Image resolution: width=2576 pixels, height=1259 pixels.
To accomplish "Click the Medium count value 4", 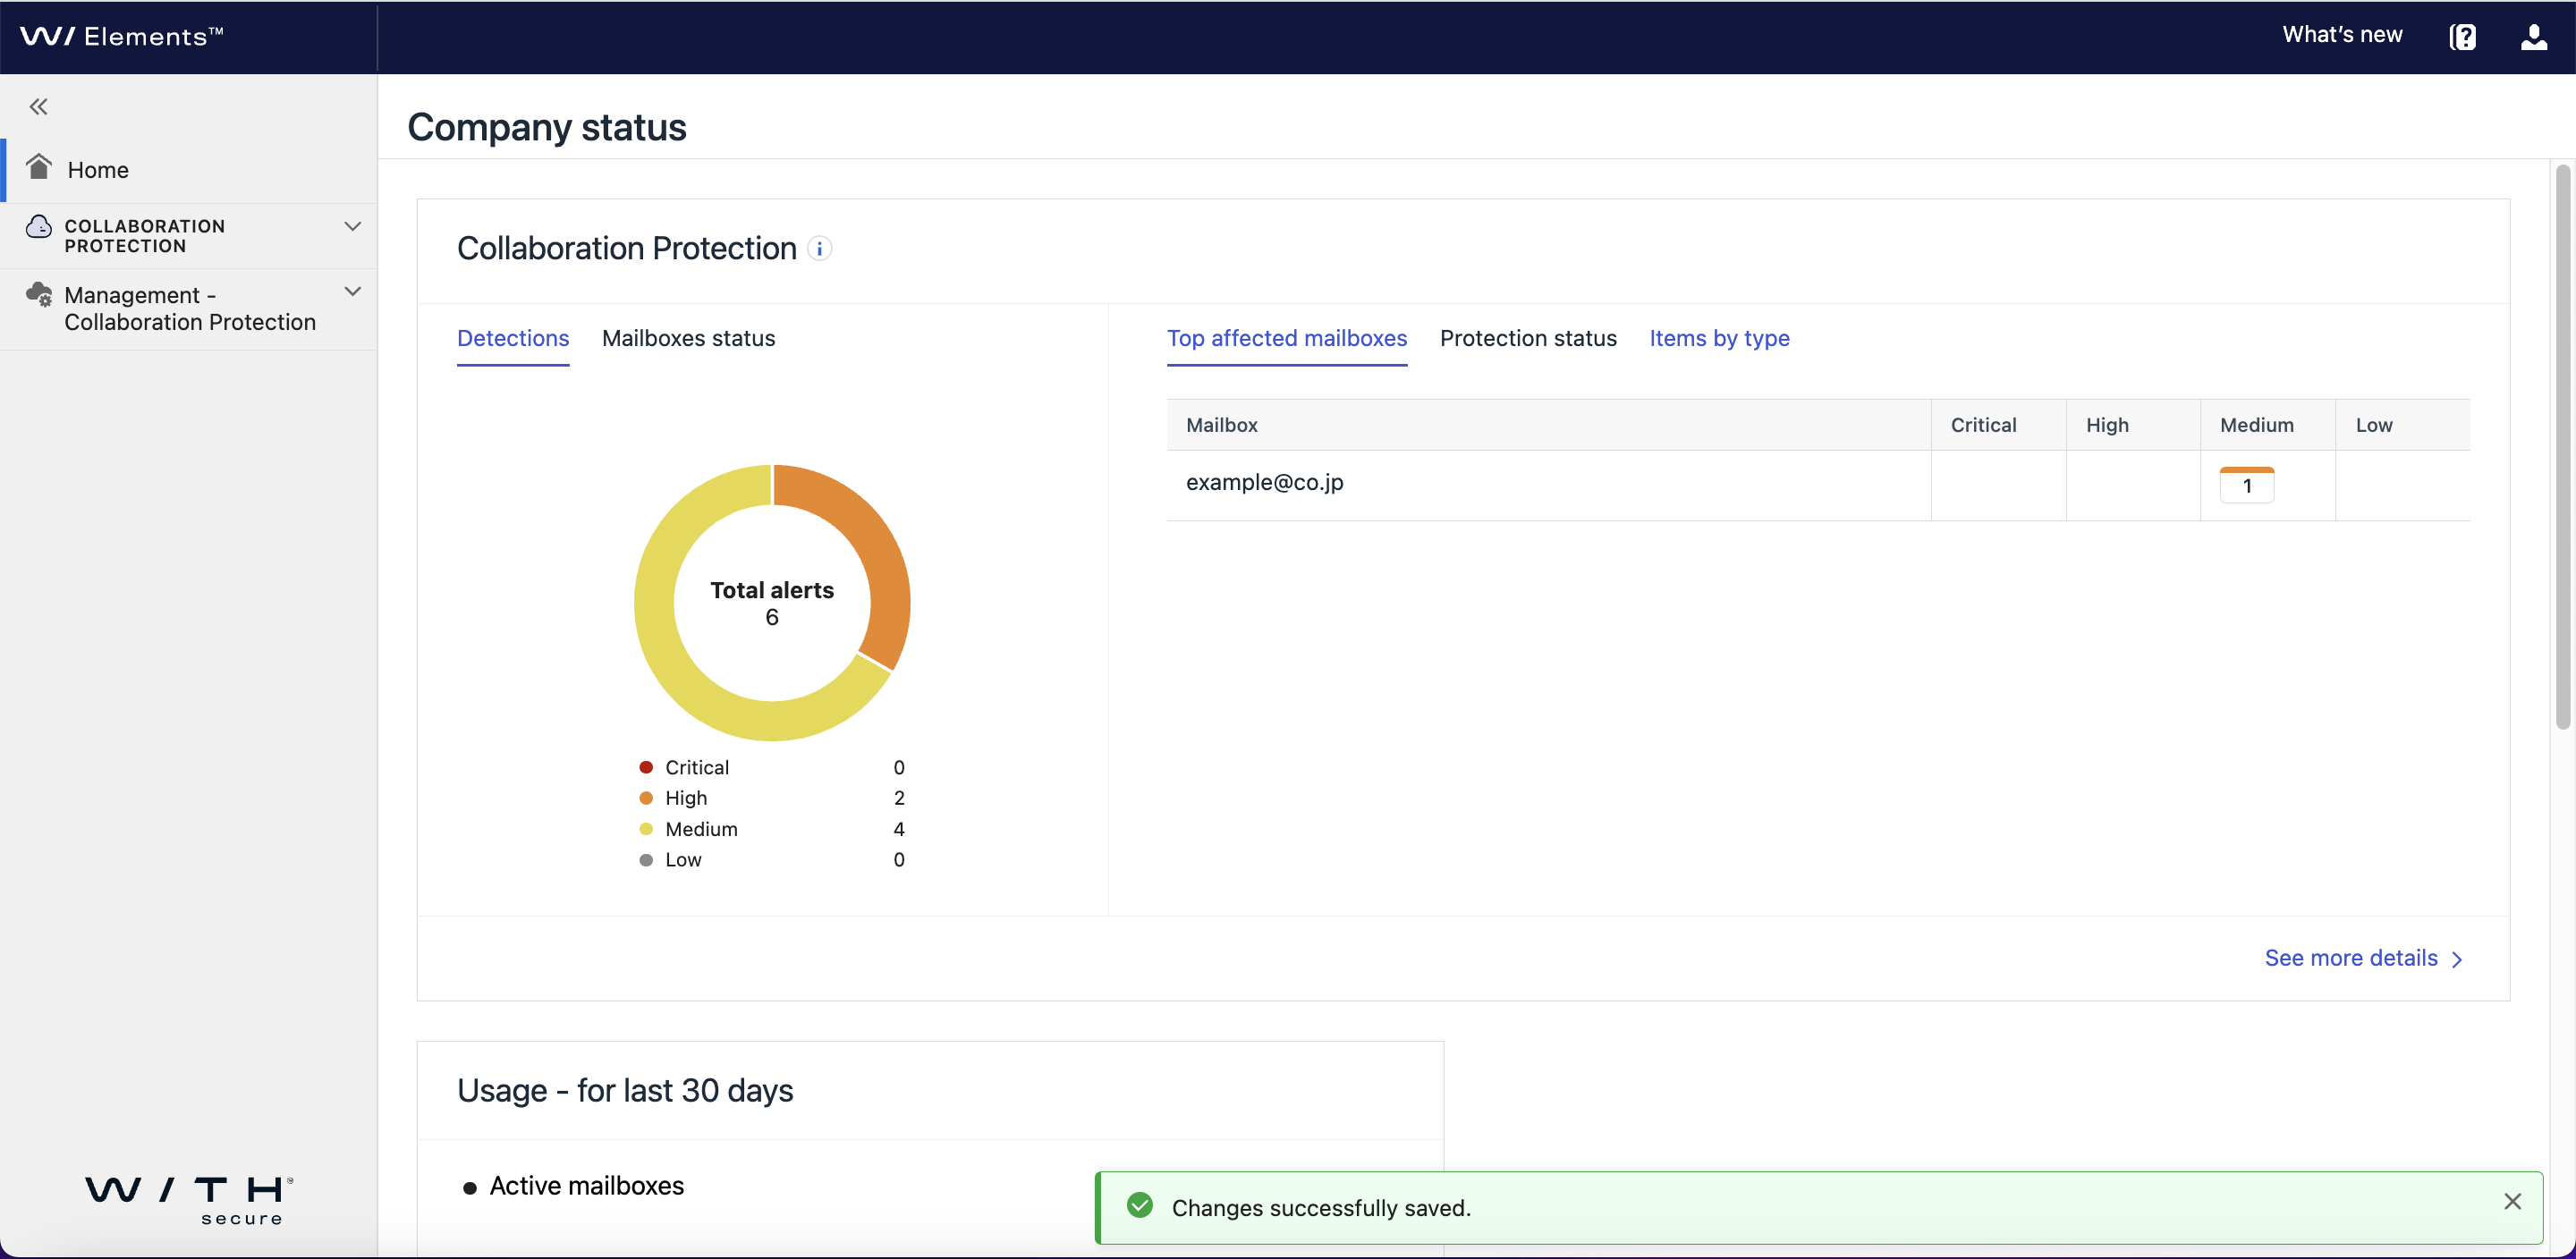I will click(x=899, y=829).
